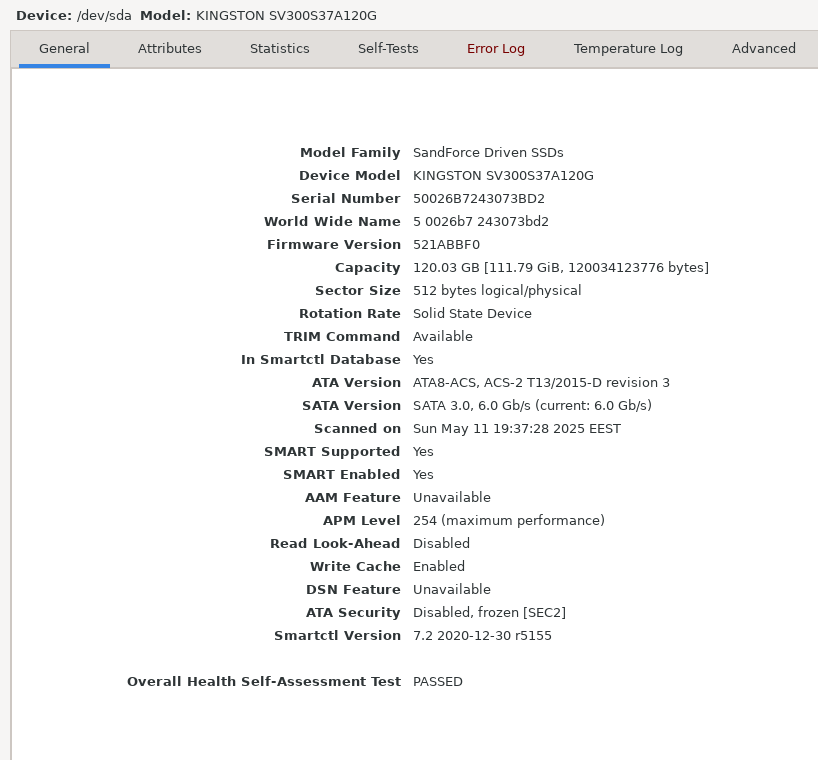818x760 pixels.
Task: Open the Temperature Log tab
Action: pyautogui.click(x=628, y=49)
